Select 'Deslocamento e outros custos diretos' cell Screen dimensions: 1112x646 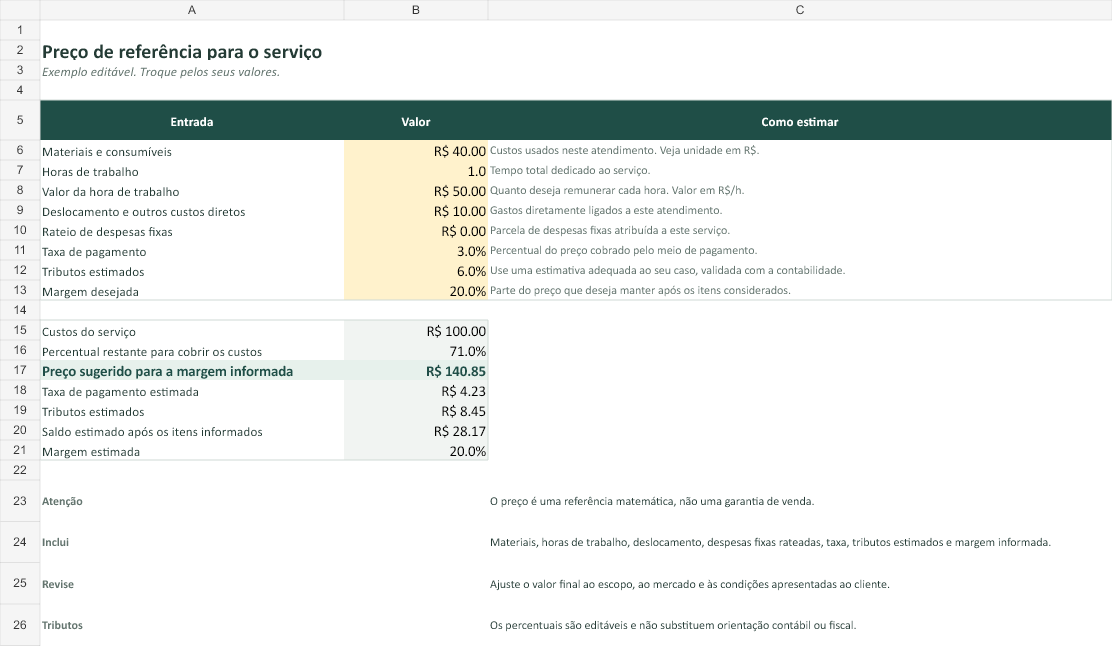(x=192, y=211)
